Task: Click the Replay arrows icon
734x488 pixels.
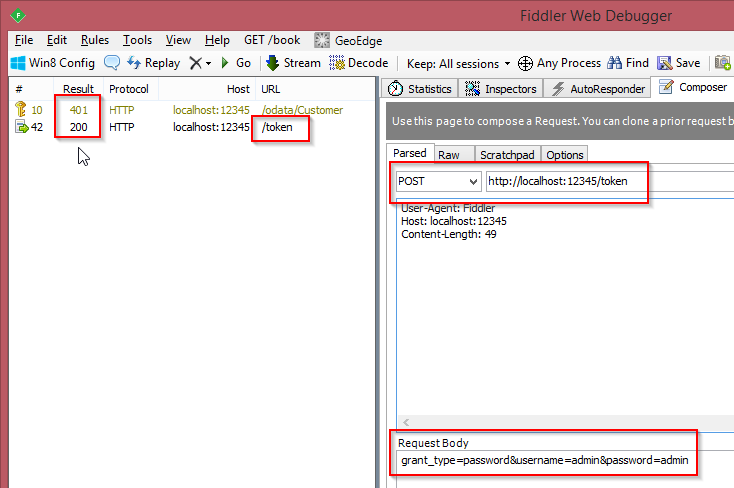Action: click(134, 63)
